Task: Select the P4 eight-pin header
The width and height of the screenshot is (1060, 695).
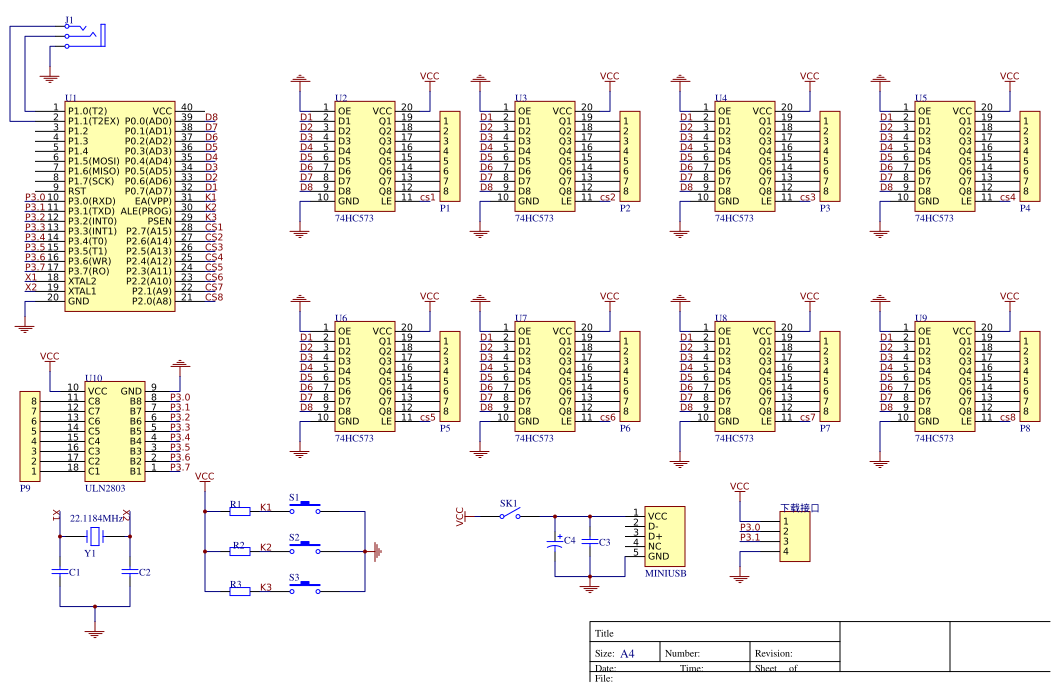Action: coord(1030,156)
